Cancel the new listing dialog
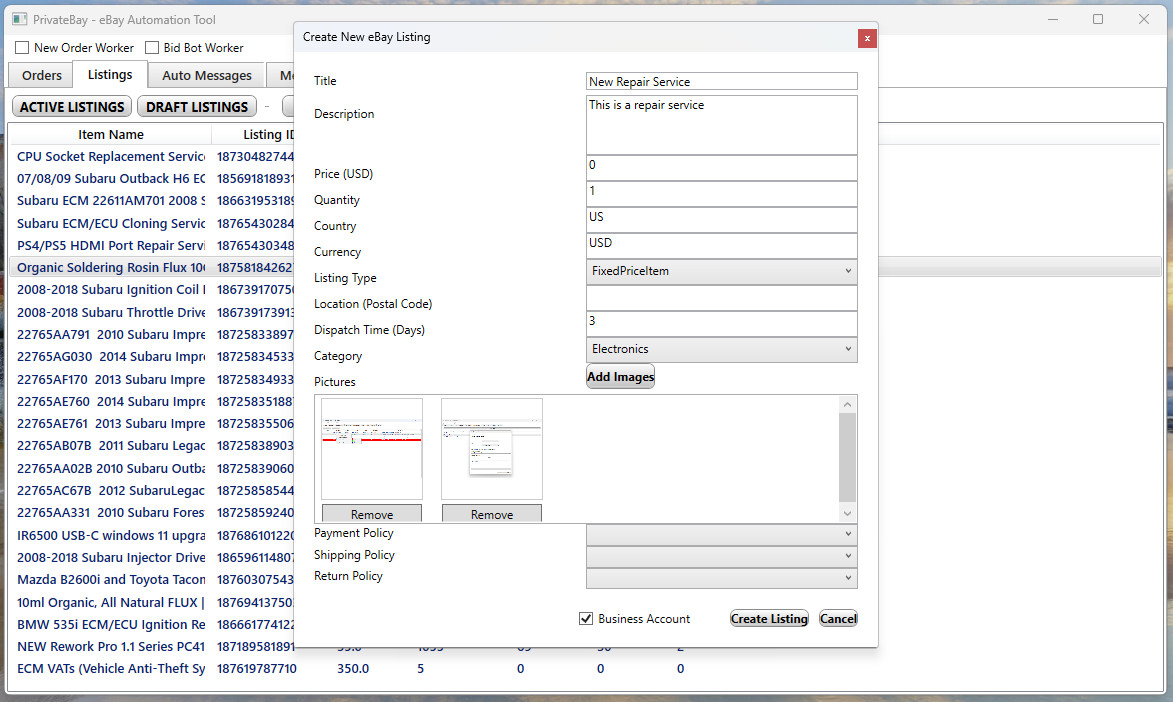Image resolution: width=1173 pixels, height=702 pixels. (x=838, y=619)
